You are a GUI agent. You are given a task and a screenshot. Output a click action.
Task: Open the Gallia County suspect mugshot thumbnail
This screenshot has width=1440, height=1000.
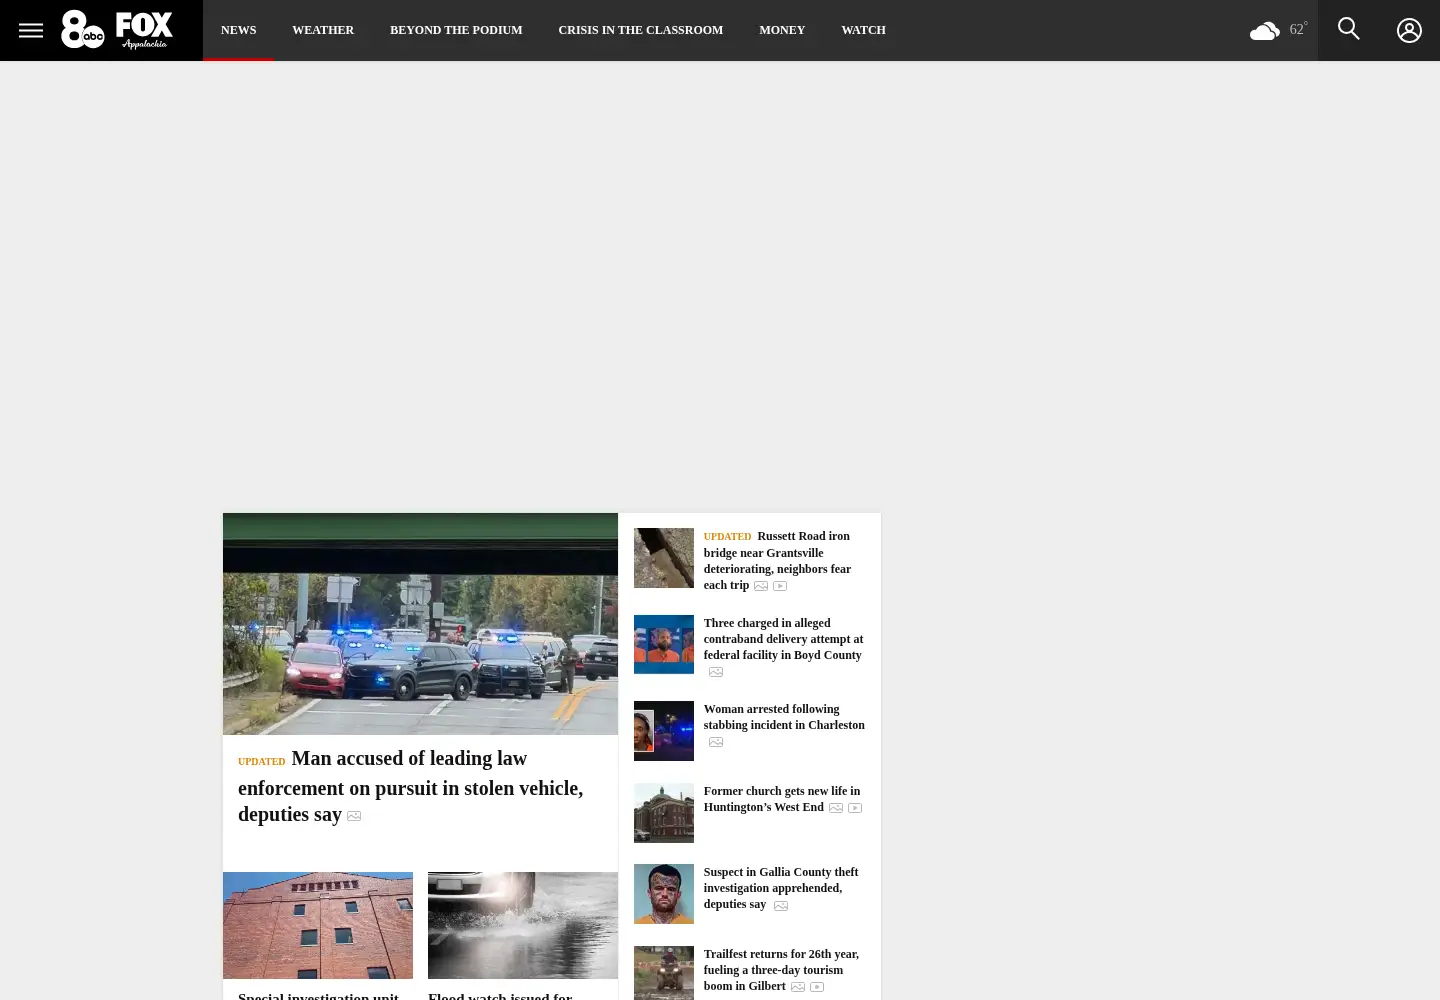coord(664,894)
